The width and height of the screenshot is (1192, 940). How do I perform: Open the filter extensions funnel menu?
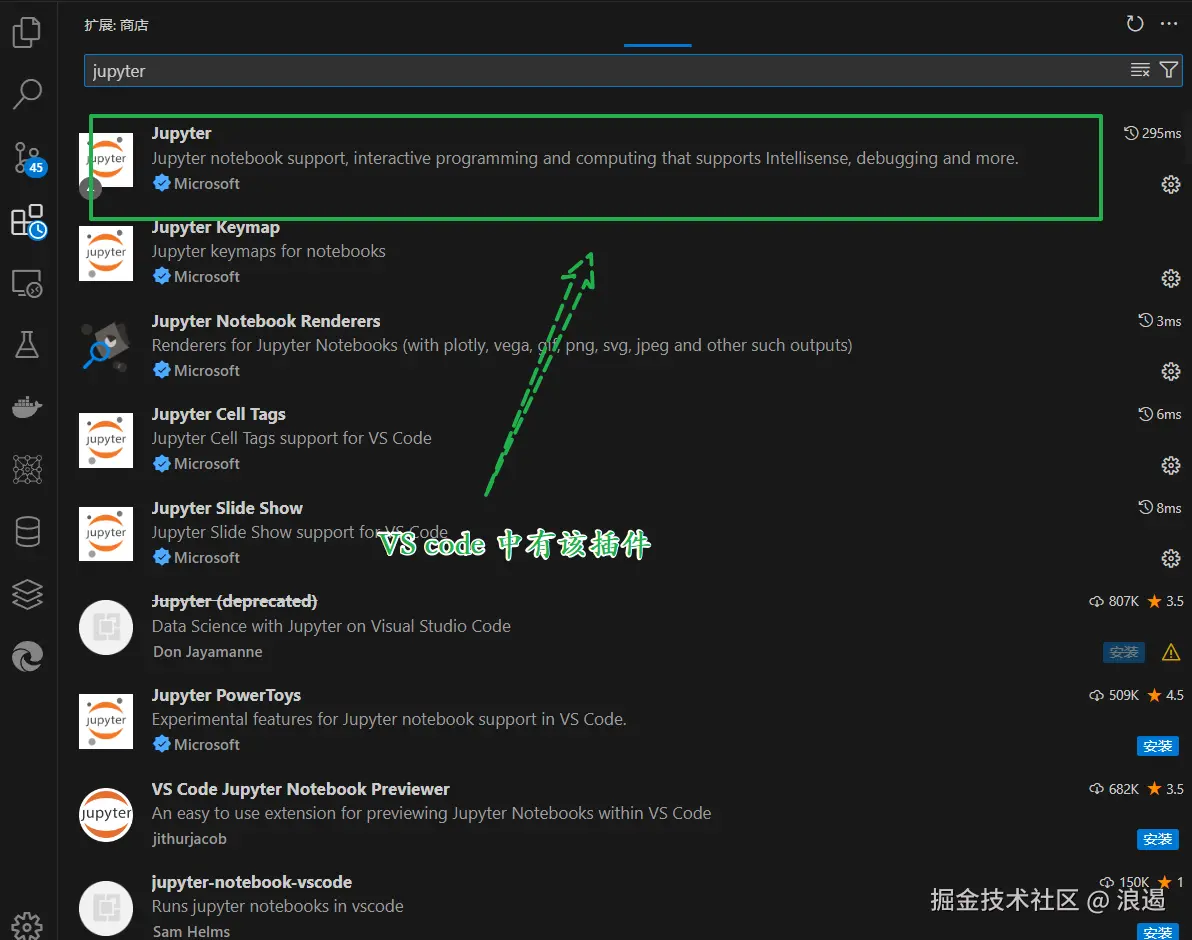[x=1168, y=70]
